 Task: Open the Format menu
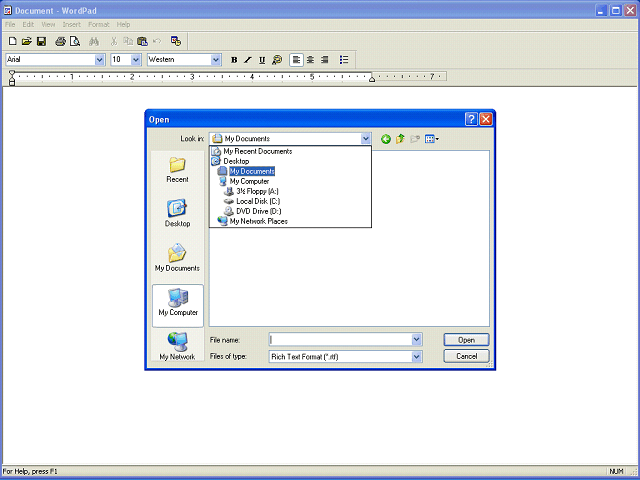click(x=99, y=24)
